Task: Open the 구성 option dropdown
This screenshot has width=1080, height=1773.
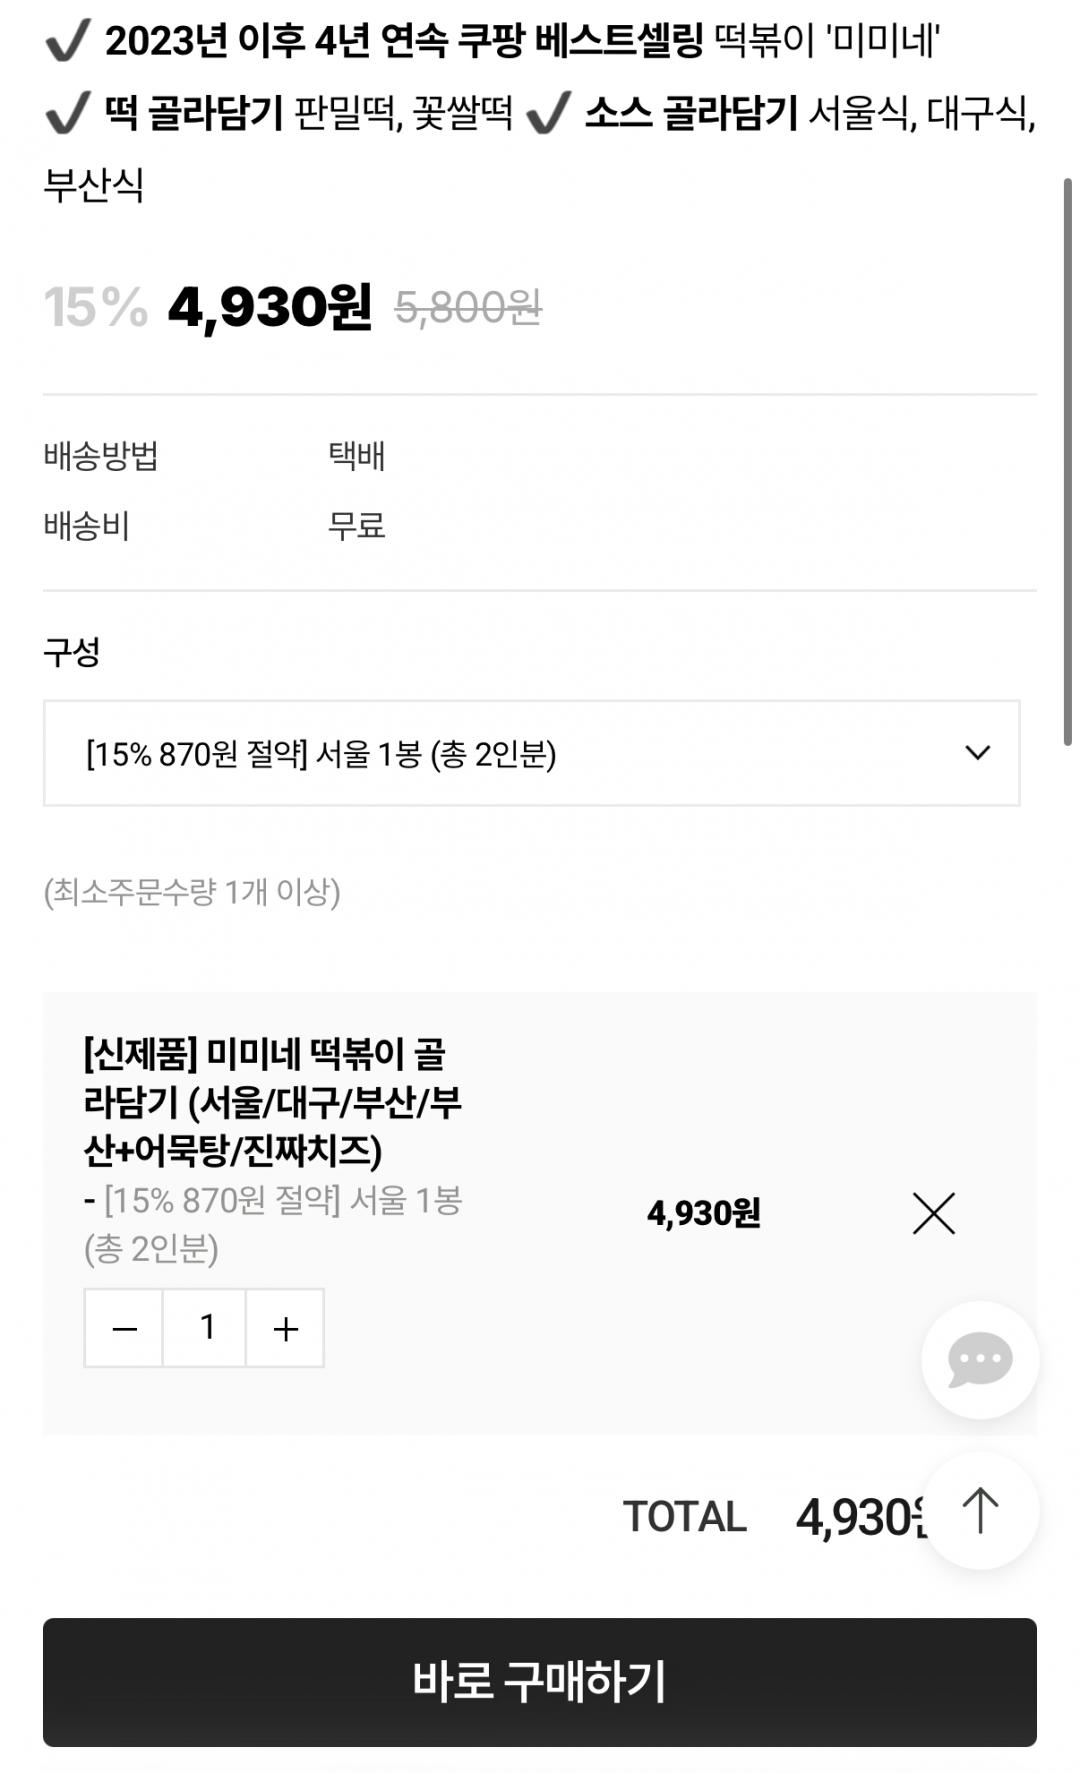Action: click(x=530, y=753)
